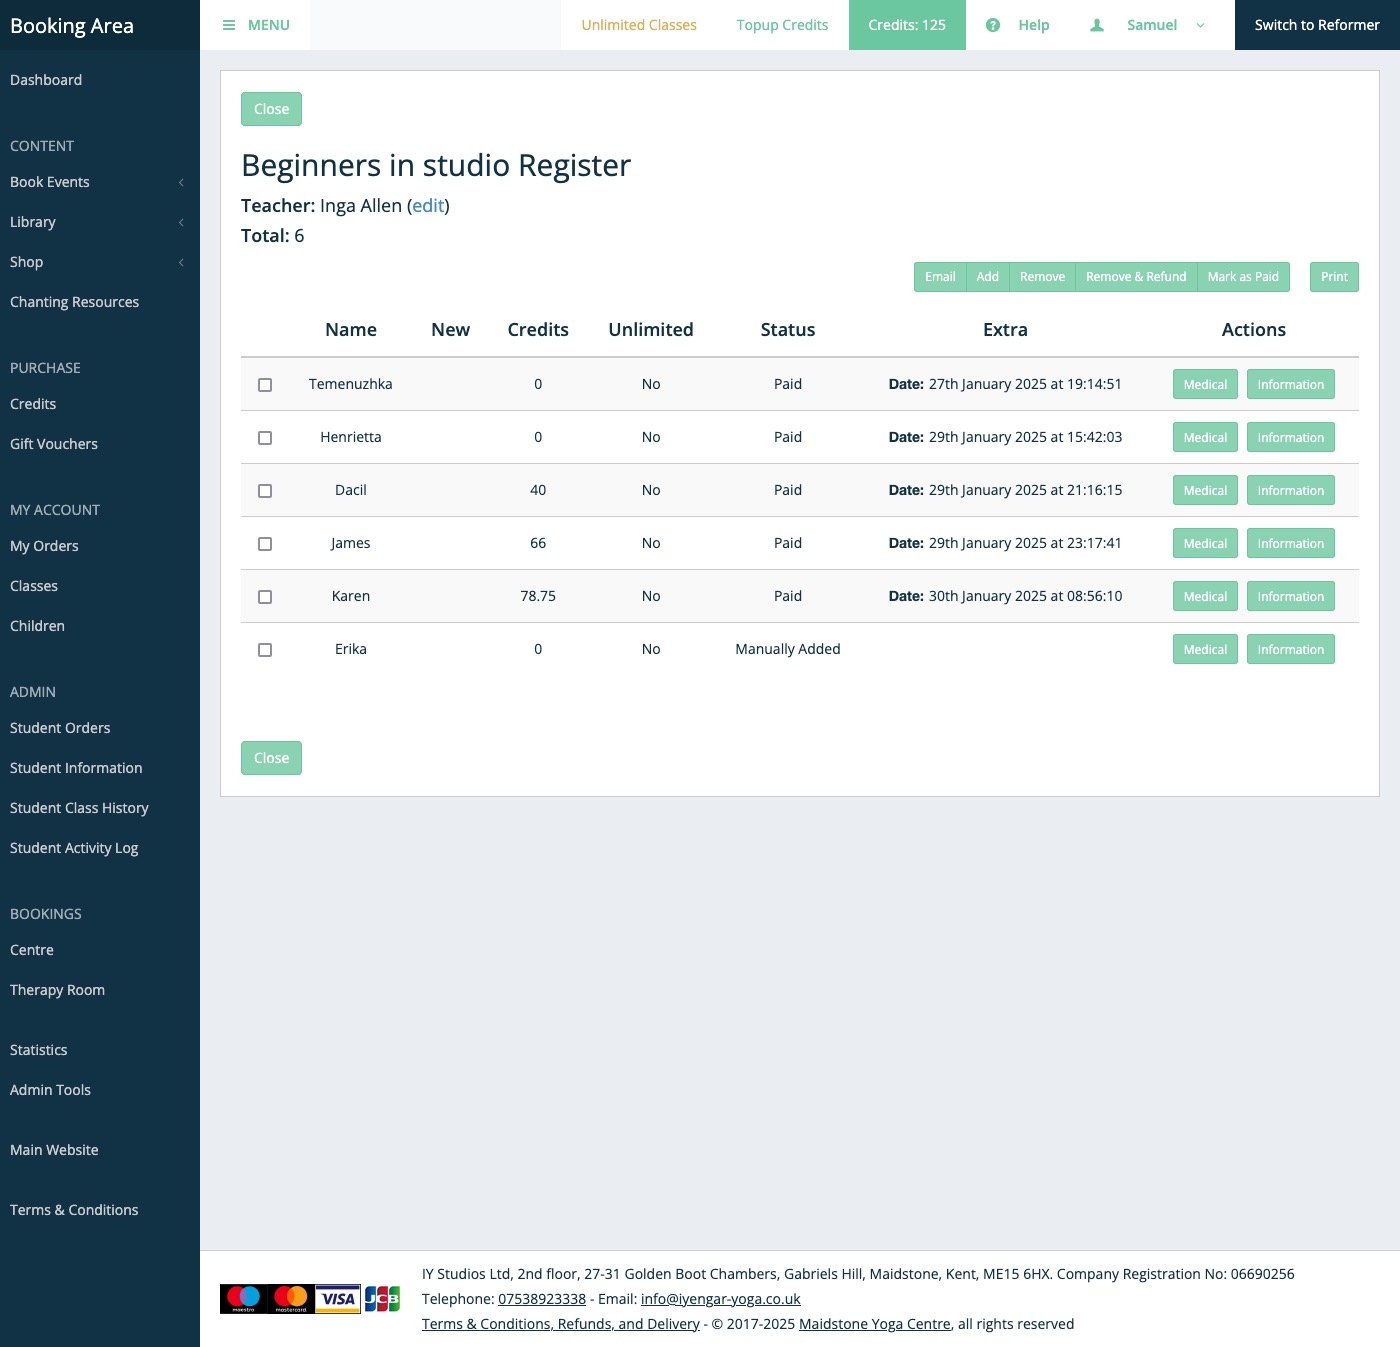Click the bottom Close button
The image size is (1400, 1347).
pos(271,758)
